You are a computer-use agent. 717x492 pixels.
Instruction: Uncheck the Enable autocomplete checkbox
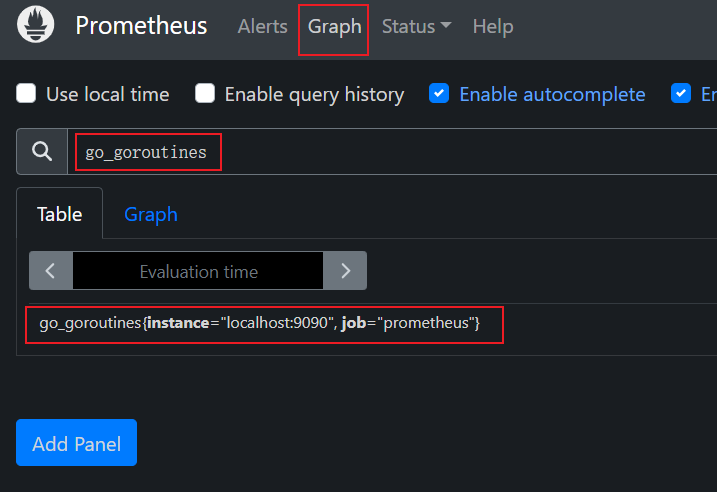tap(438, 94)
